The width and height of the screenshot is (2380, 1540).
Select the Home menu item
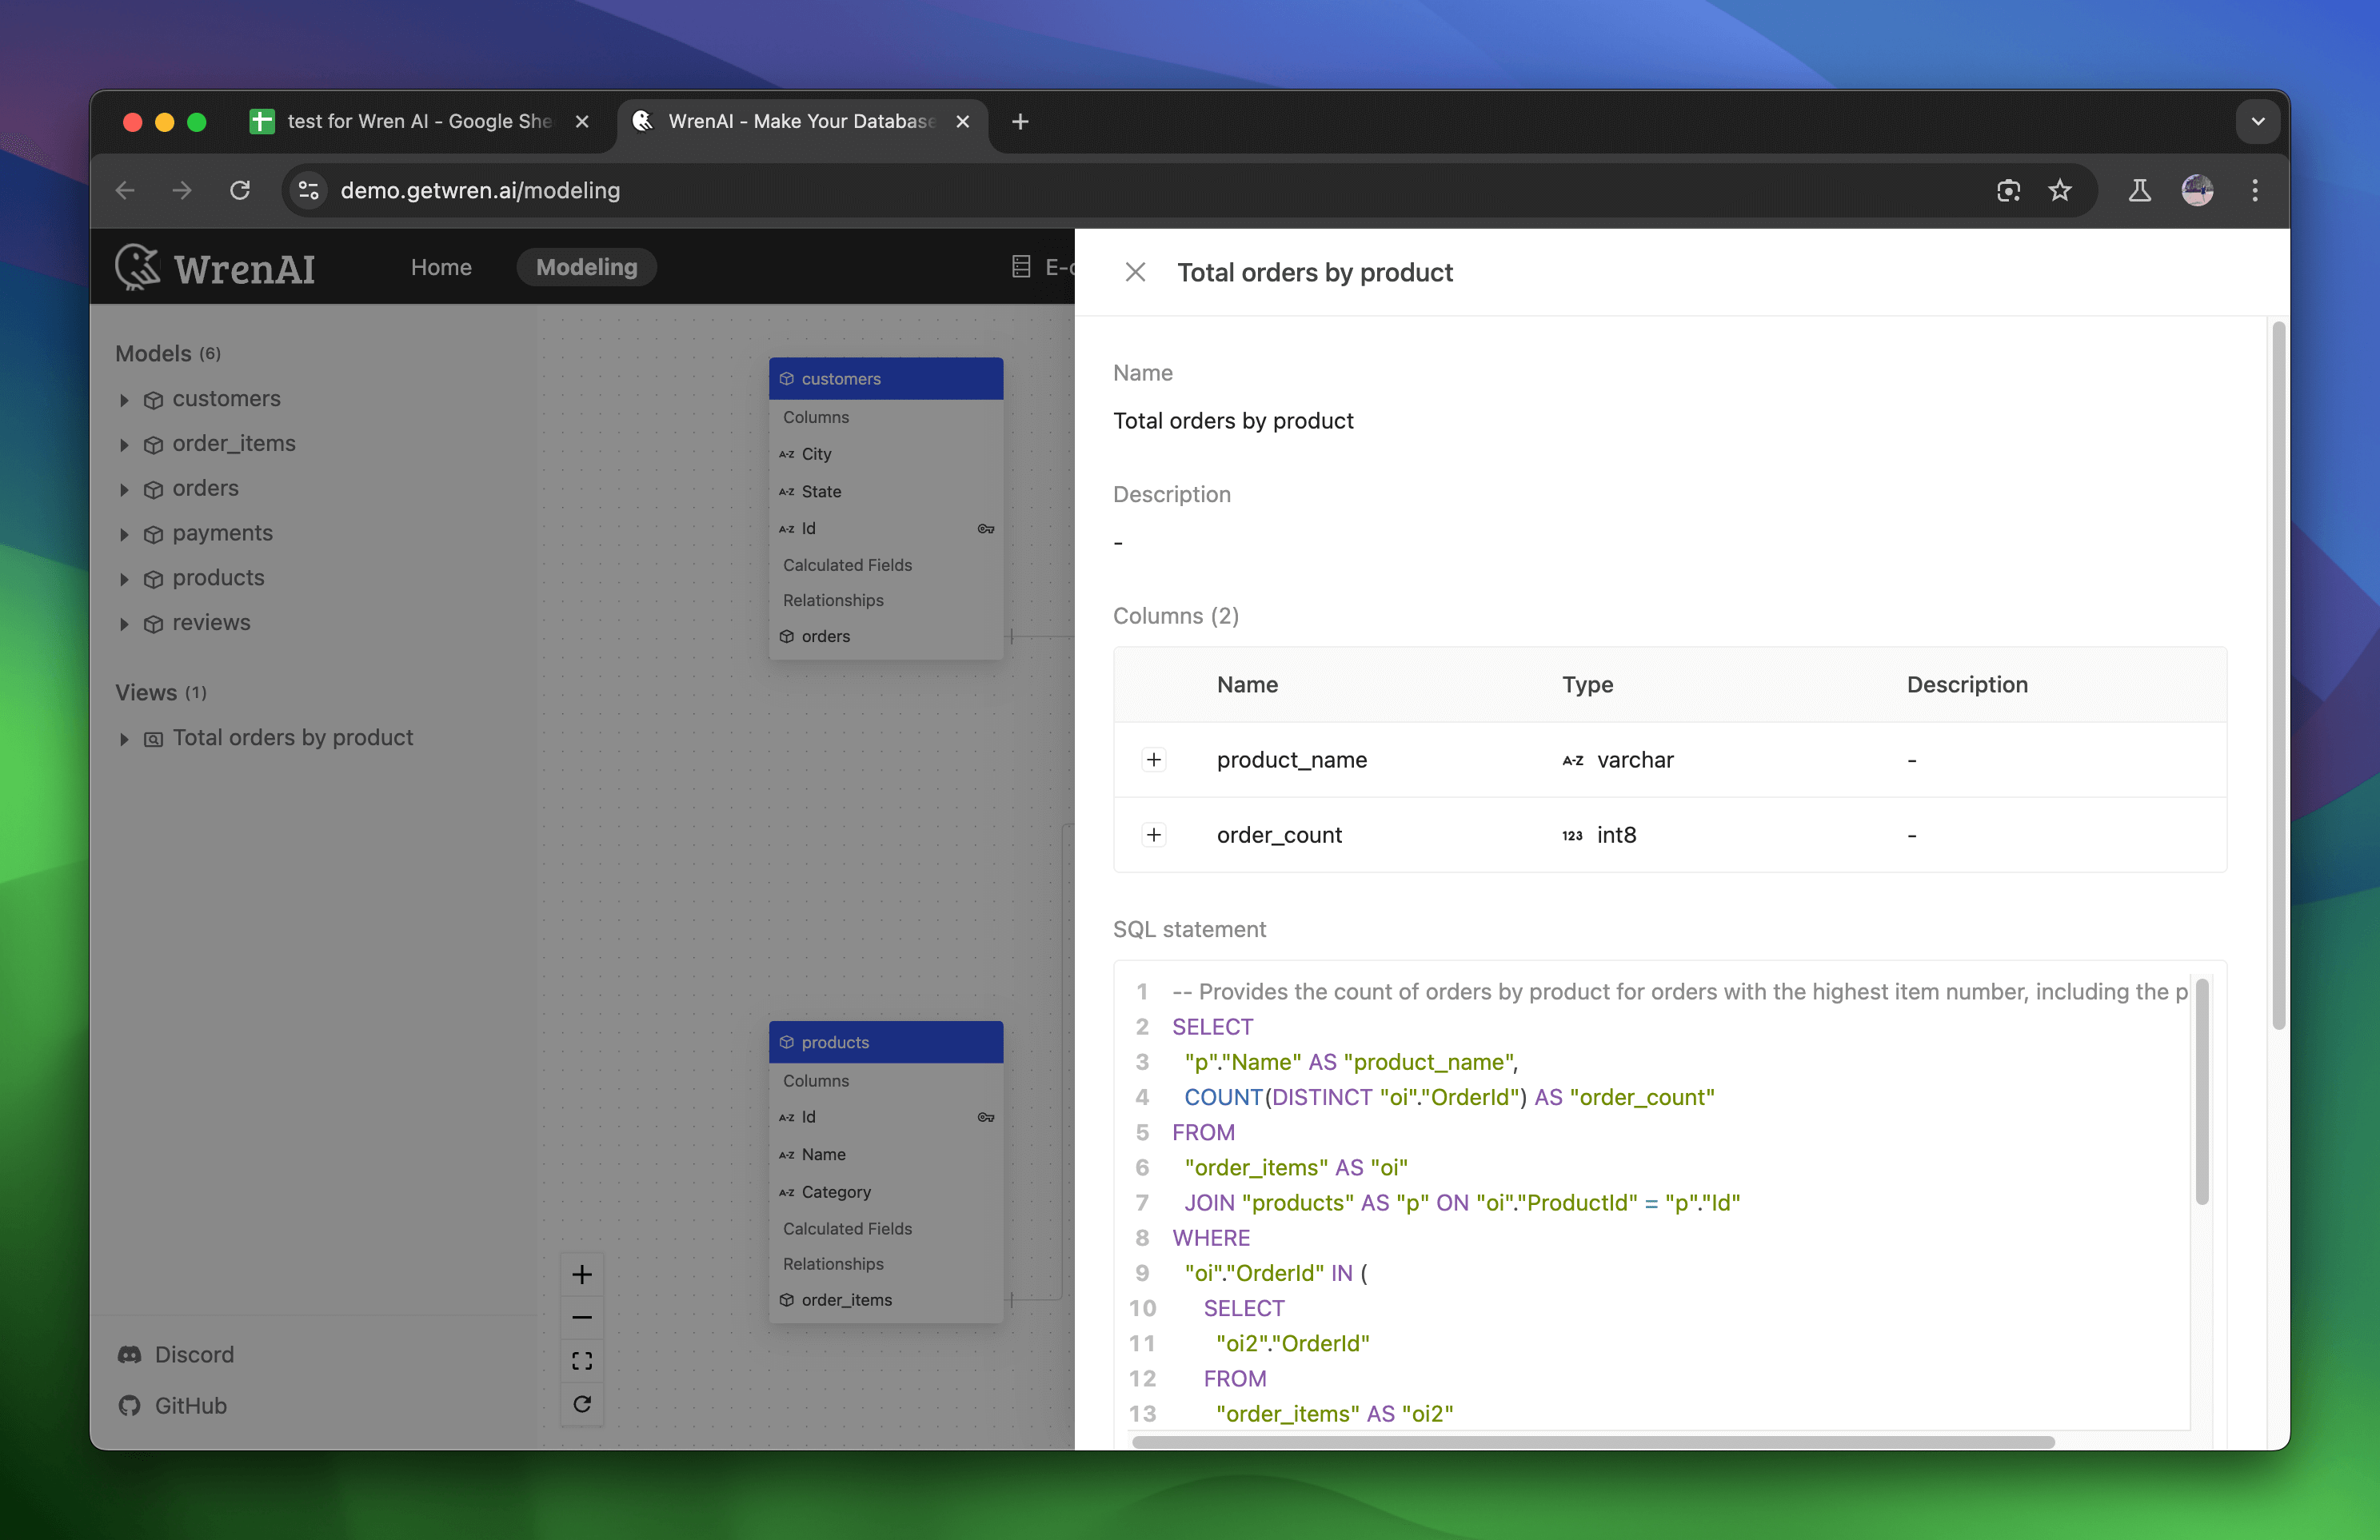tap(441, 265)
